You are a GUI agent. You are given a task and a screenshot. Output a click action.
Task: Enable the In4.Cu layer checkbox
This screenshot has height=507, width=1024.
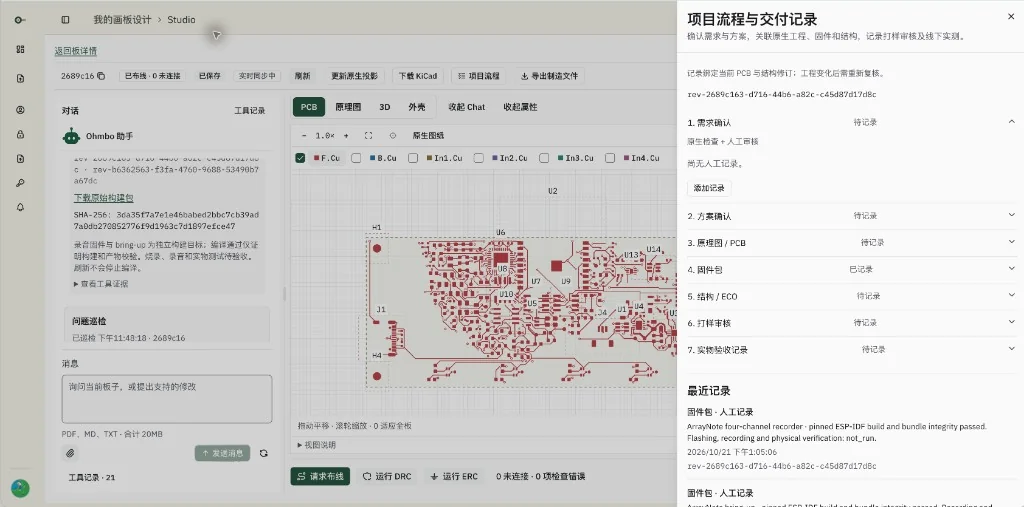pos(609,158)
